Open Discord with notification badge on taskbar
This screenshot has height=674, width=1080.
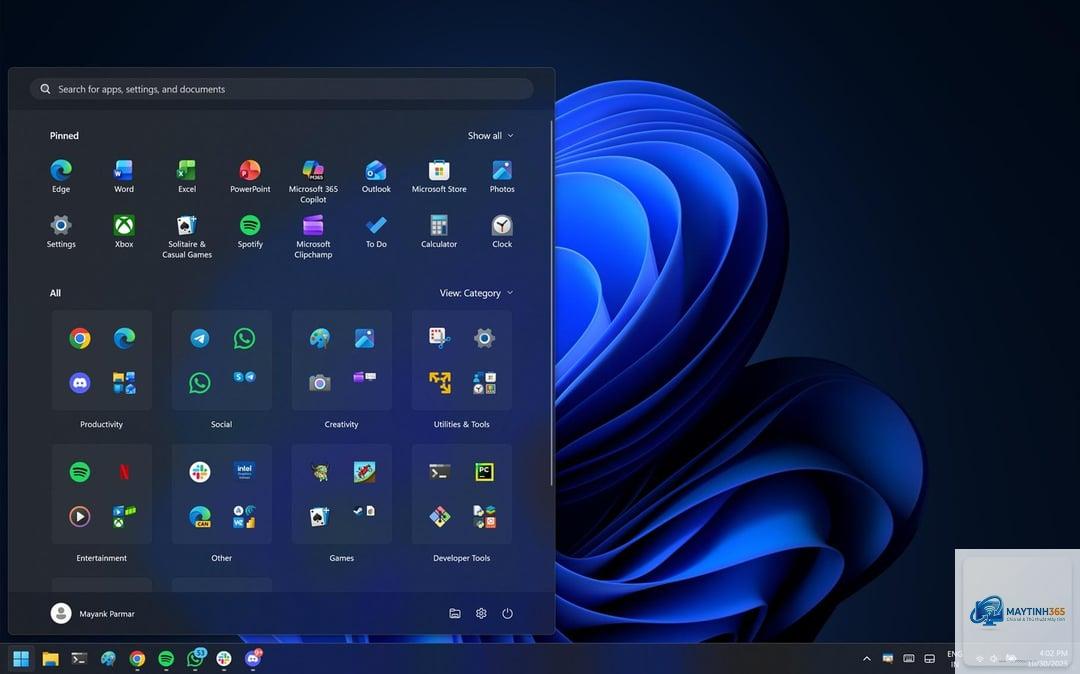coord(253,658)
